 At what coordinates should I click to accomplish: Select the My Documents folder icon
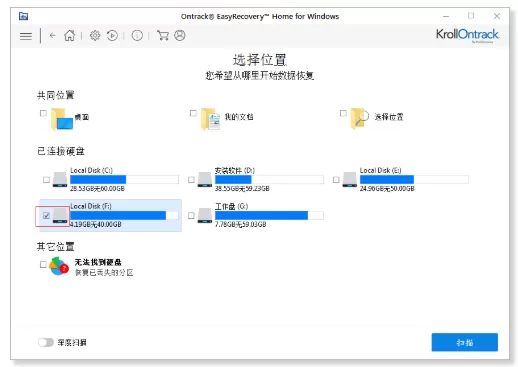click(x=210, y=119)
